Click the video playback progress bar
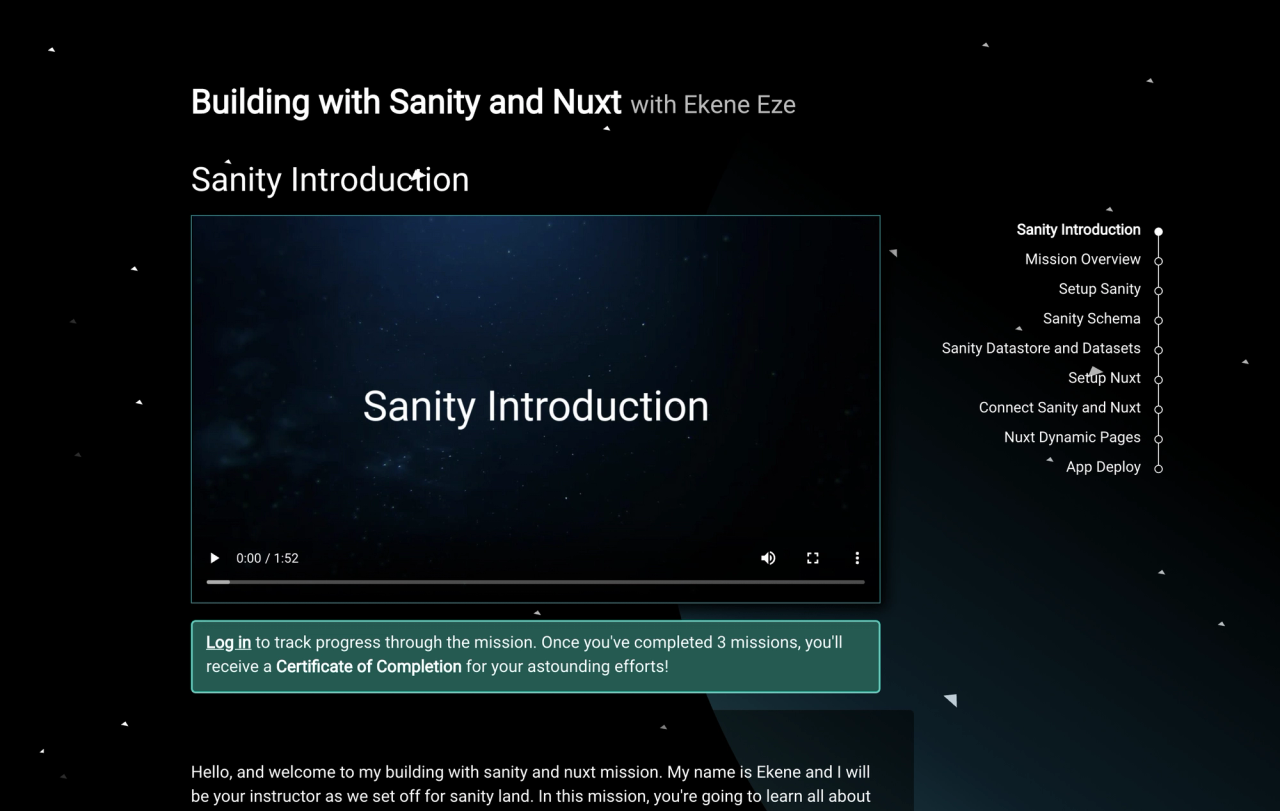Viewport: 1280px width, 811px height. pos(535,581)
